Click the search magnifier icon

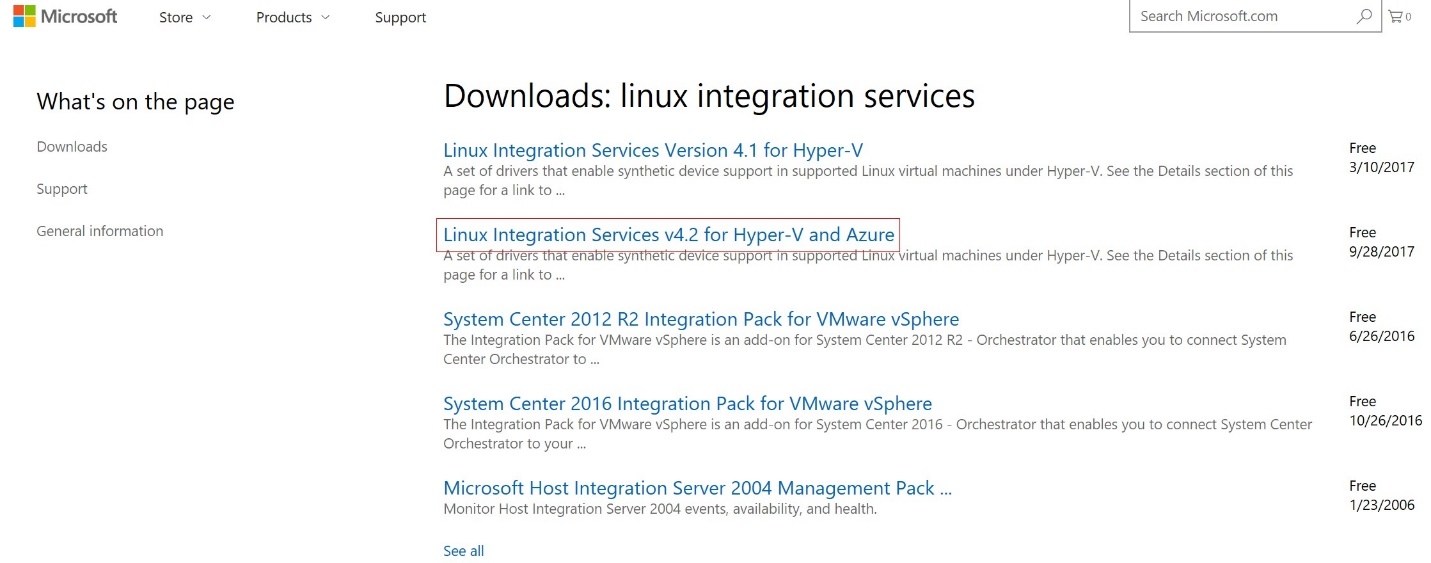coord(1364,16)
